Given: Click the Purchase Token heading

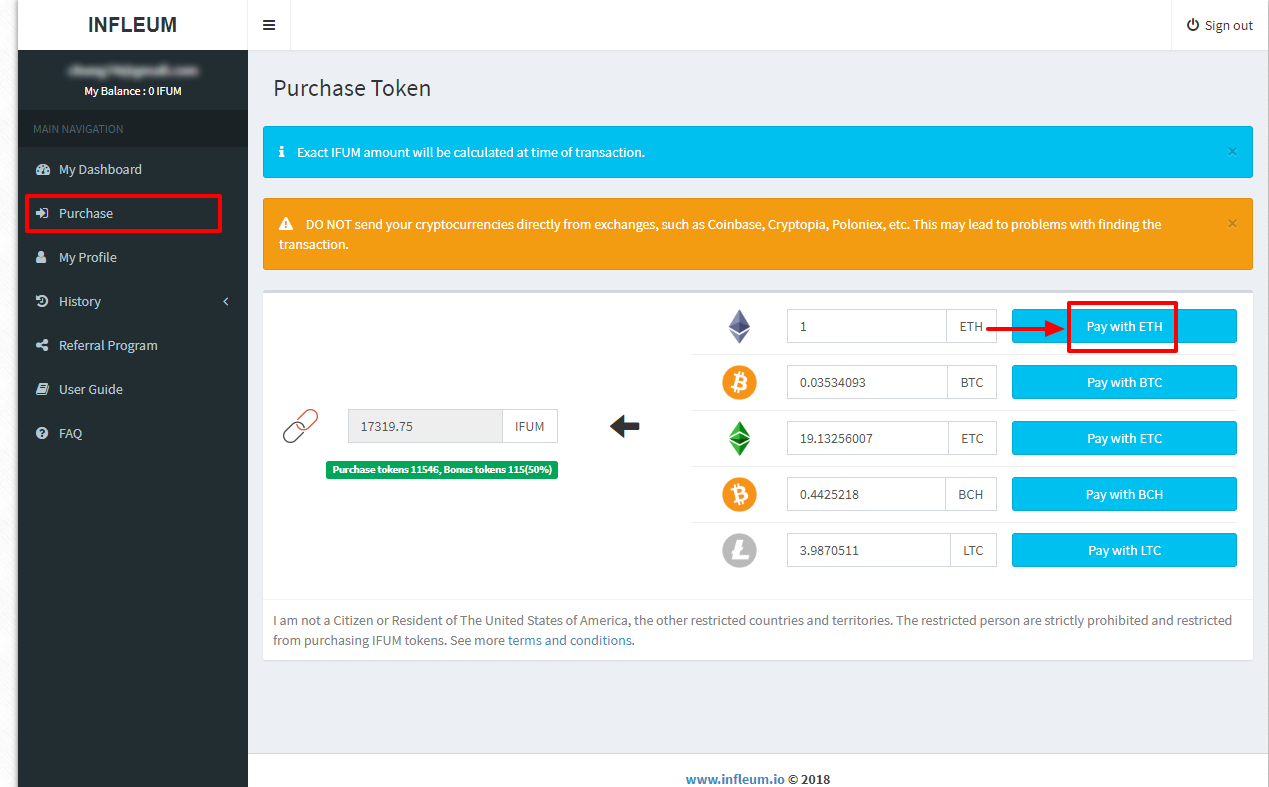Looking at the screenshot, I should click(x=352, y=88).
